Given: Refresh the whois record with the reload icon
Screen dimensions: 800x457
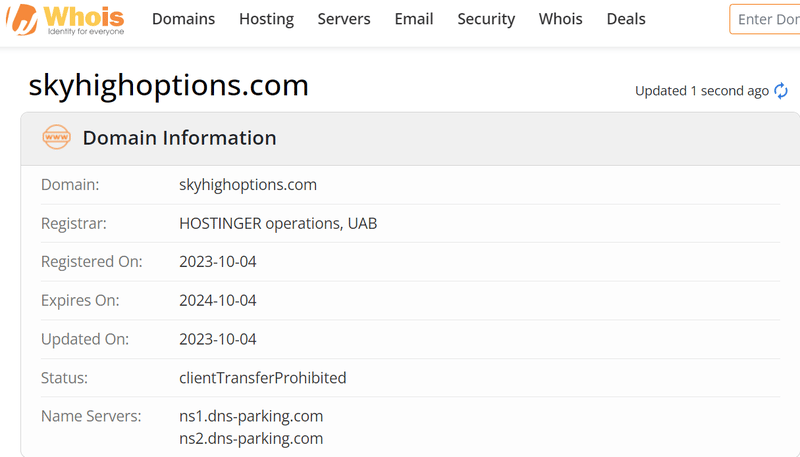Looking at the screenshot, I should [x=781, y=91].
